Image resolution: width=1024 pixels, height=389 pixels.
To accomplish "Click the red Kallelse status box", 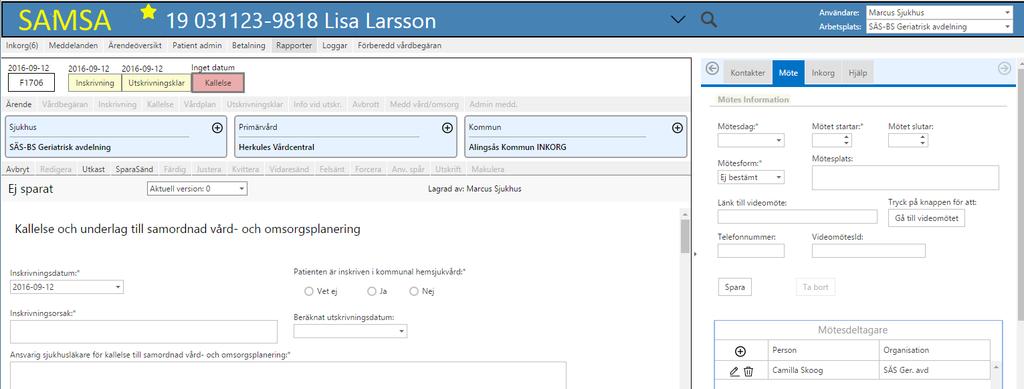I will [x=218, y=83].
